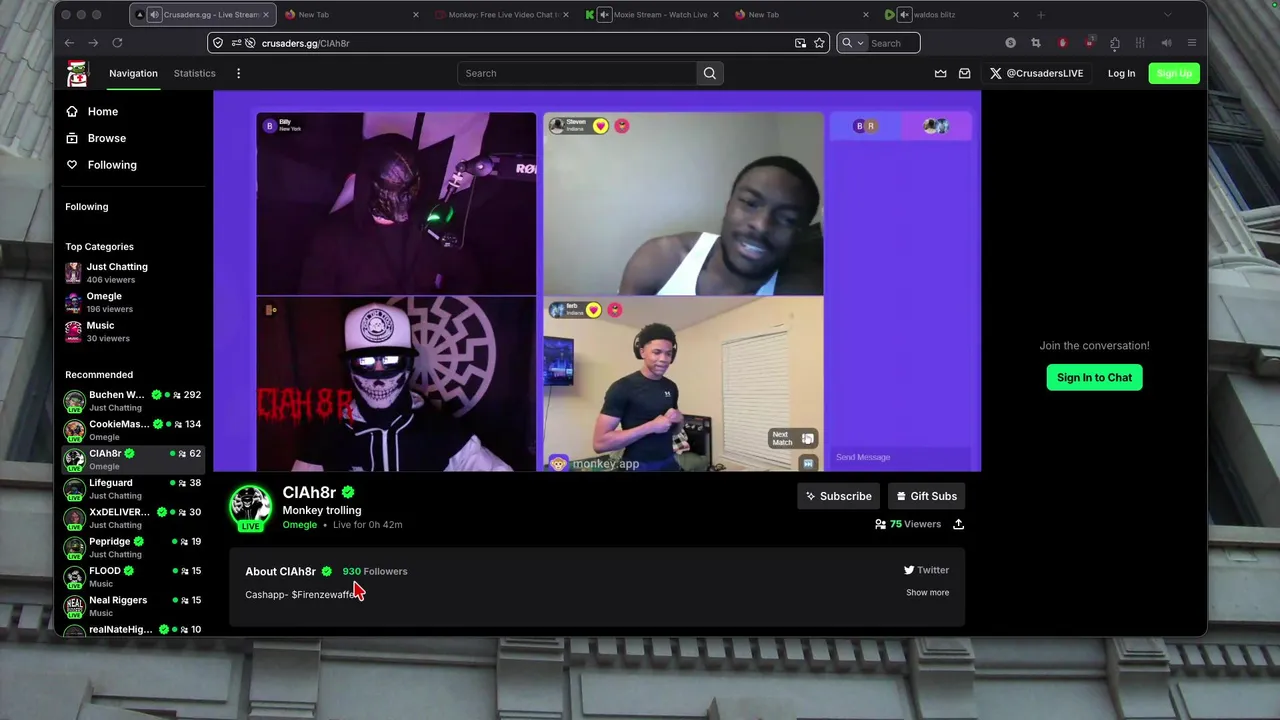The width and height of the screenshot is (1280, 720).
Task: Click Send Message field in video
Action: pos(900,457)
